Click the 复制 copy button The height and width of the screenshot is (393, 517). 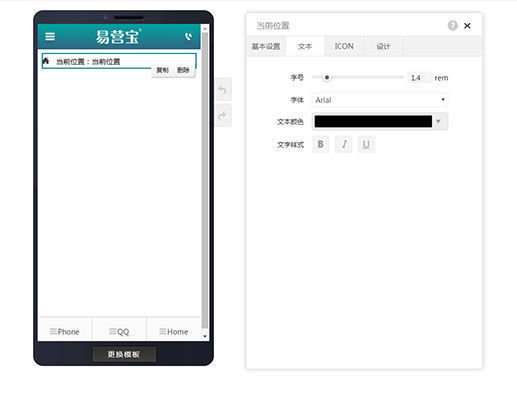coord(162,70)
